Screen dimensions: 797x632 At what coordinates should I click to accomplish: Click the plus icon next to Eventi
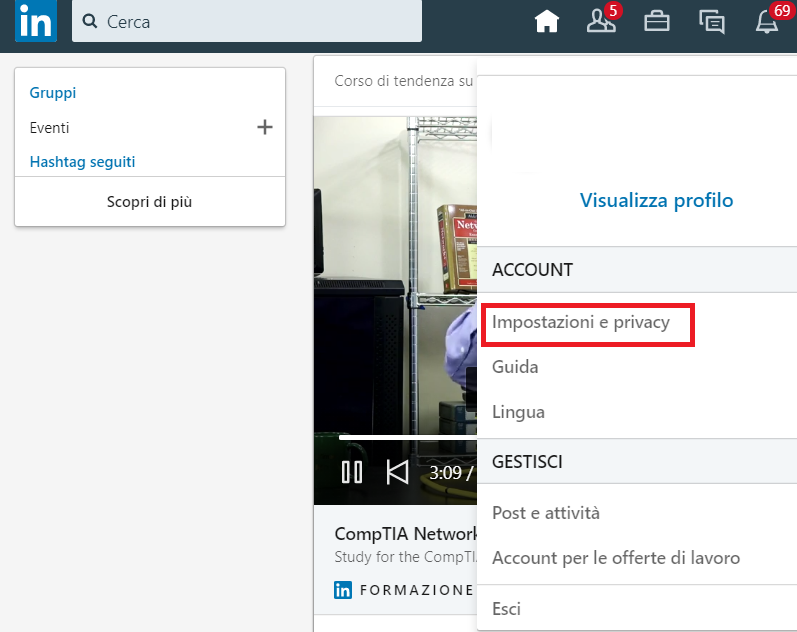(x=264, y=127)
